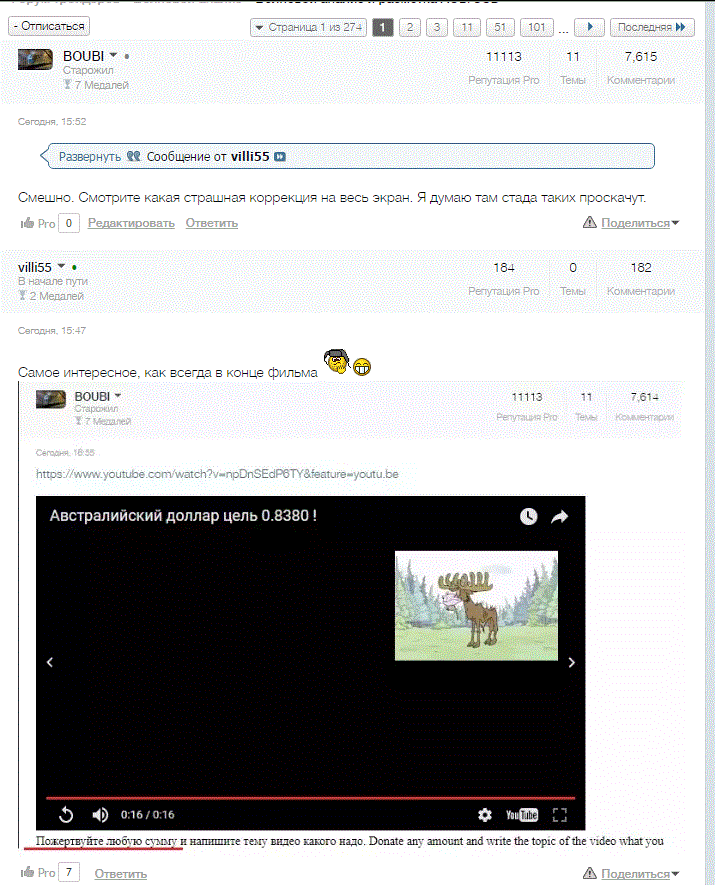Open villi55 user profile name
715x885 pixels.
point(34,267)
